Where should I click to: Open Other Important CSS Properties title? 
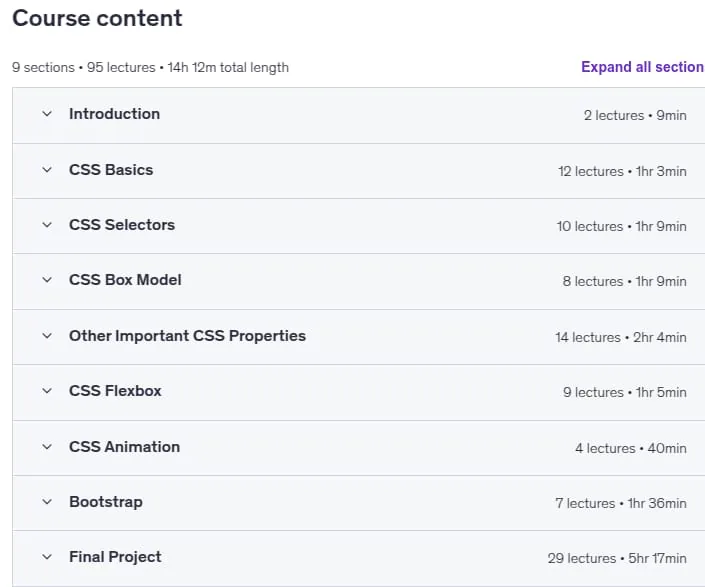(x=187, y=336)
